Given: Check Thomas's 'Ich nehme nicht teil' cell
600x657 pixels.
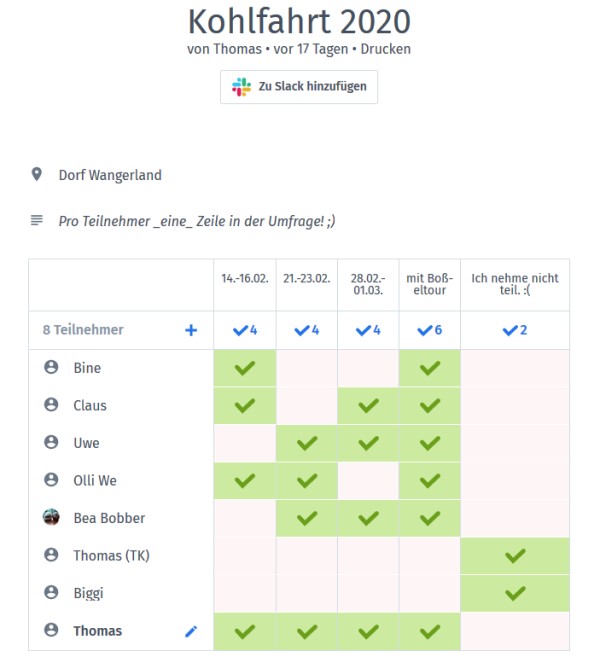Looking at the screenshot, I should (515, 631).
